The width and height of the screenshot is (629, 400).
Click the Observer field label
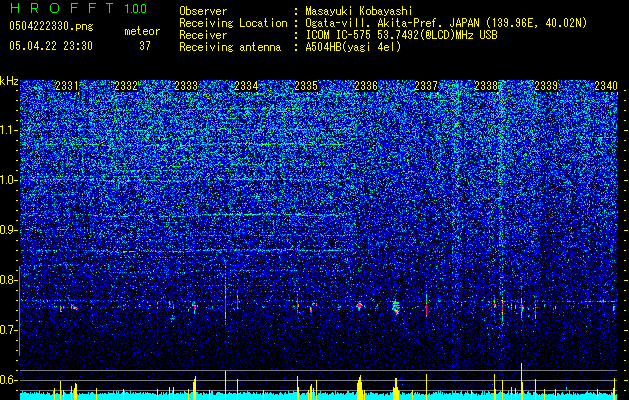203,11
